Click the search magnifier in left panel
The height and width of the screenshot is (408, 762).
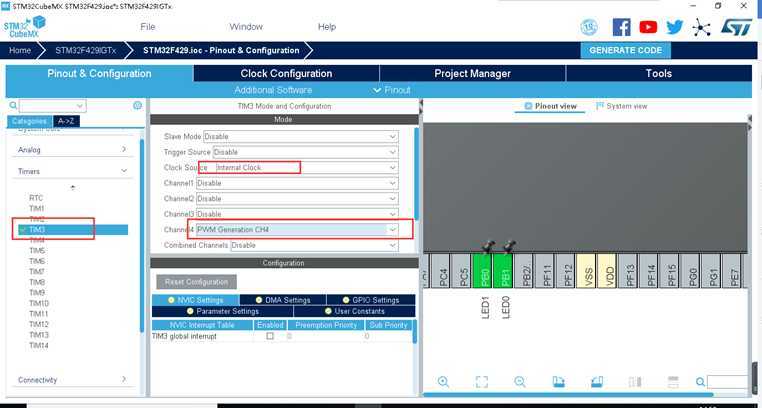[14, 105]
